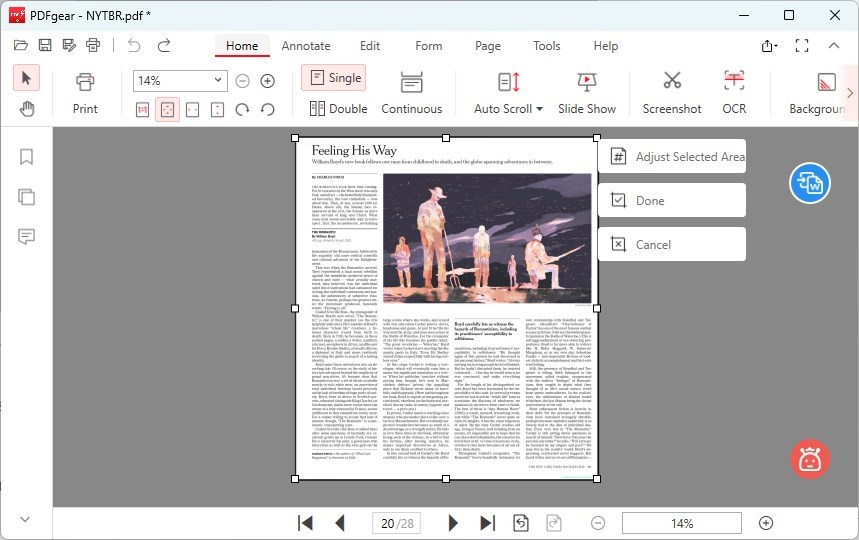Screen dimensions: 859x540
Task: Start the Slide Show
Action: 587,93
